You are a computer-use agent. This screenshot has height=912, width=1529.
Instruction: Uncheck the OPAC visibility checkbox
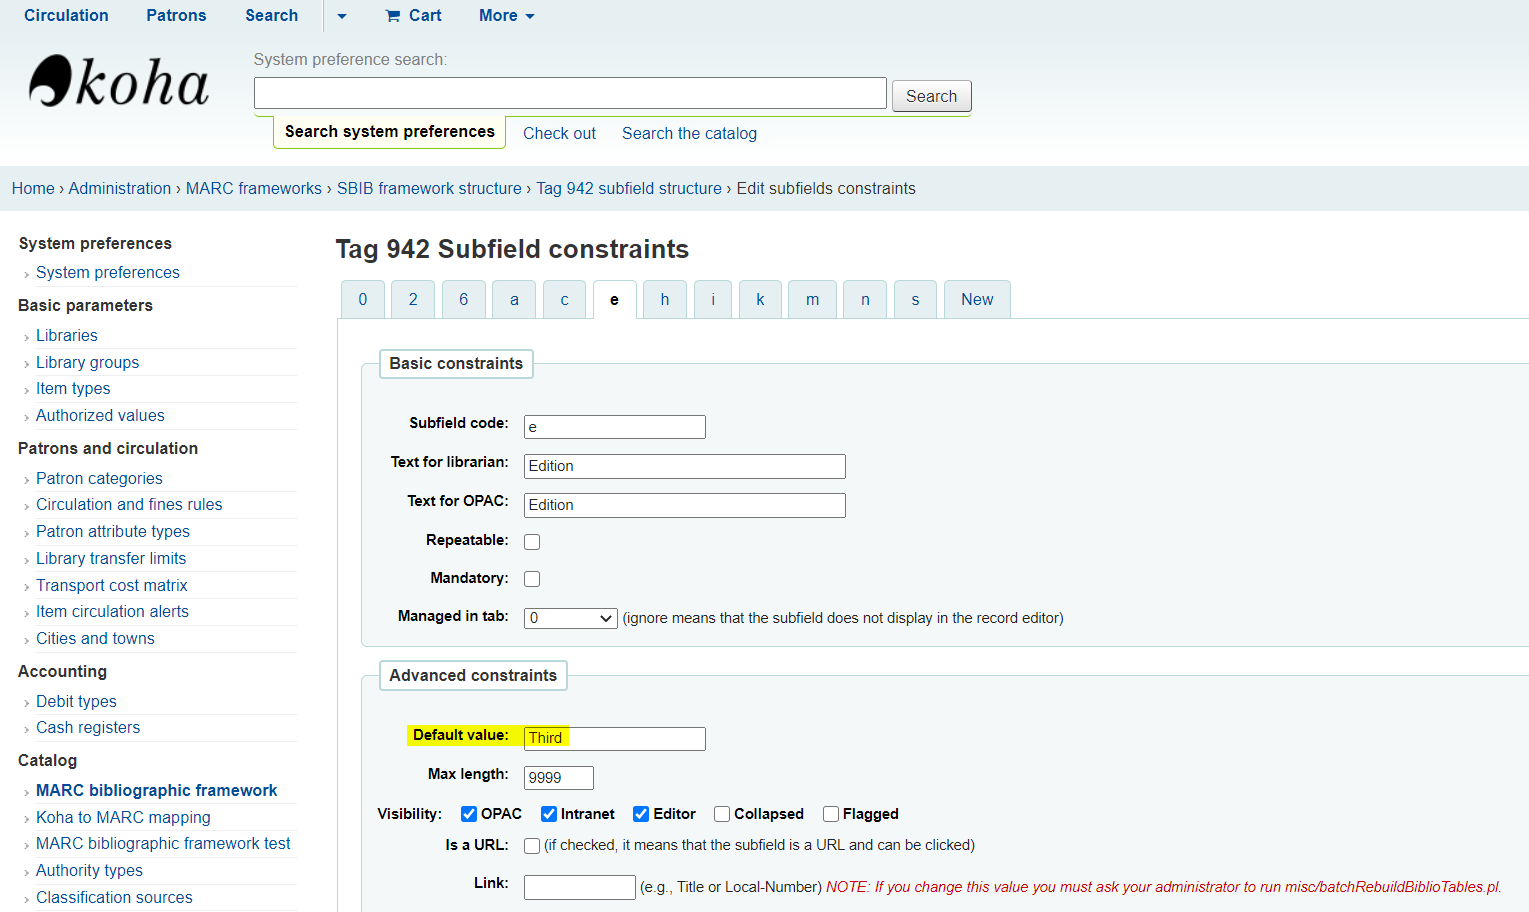coord(468,814)
